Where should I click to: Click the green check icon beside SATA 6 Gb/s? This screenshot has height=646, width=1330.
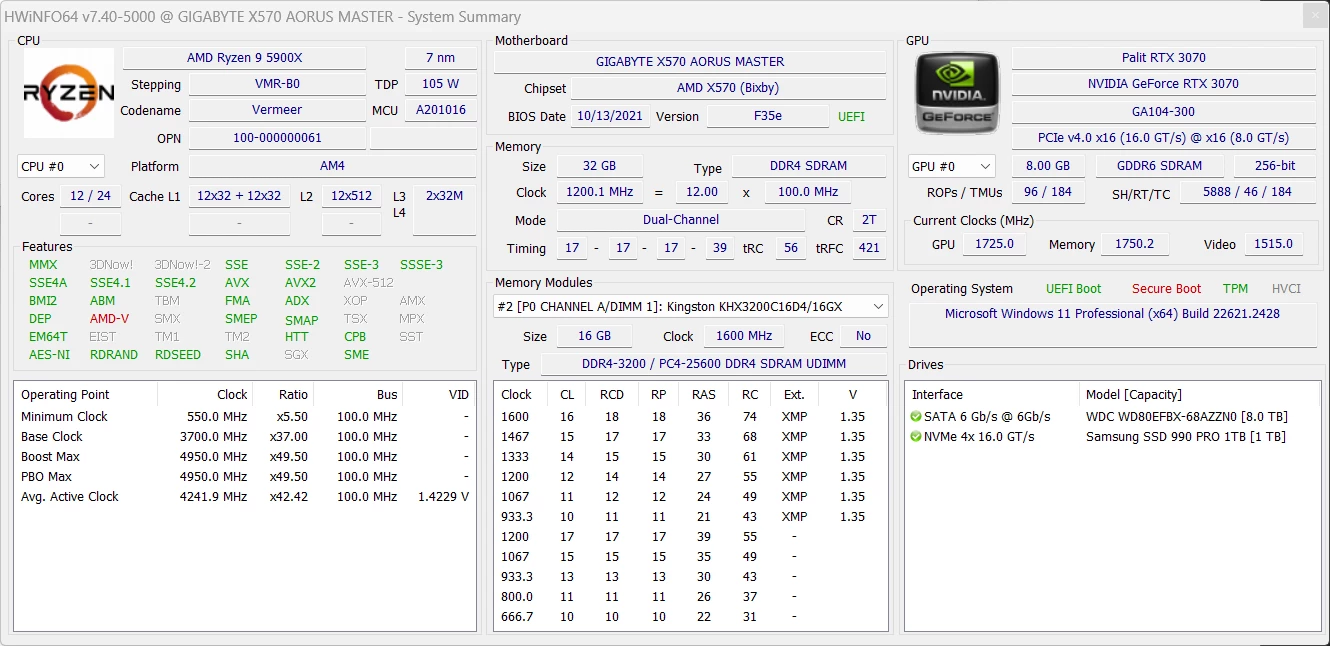pos(915,417)
